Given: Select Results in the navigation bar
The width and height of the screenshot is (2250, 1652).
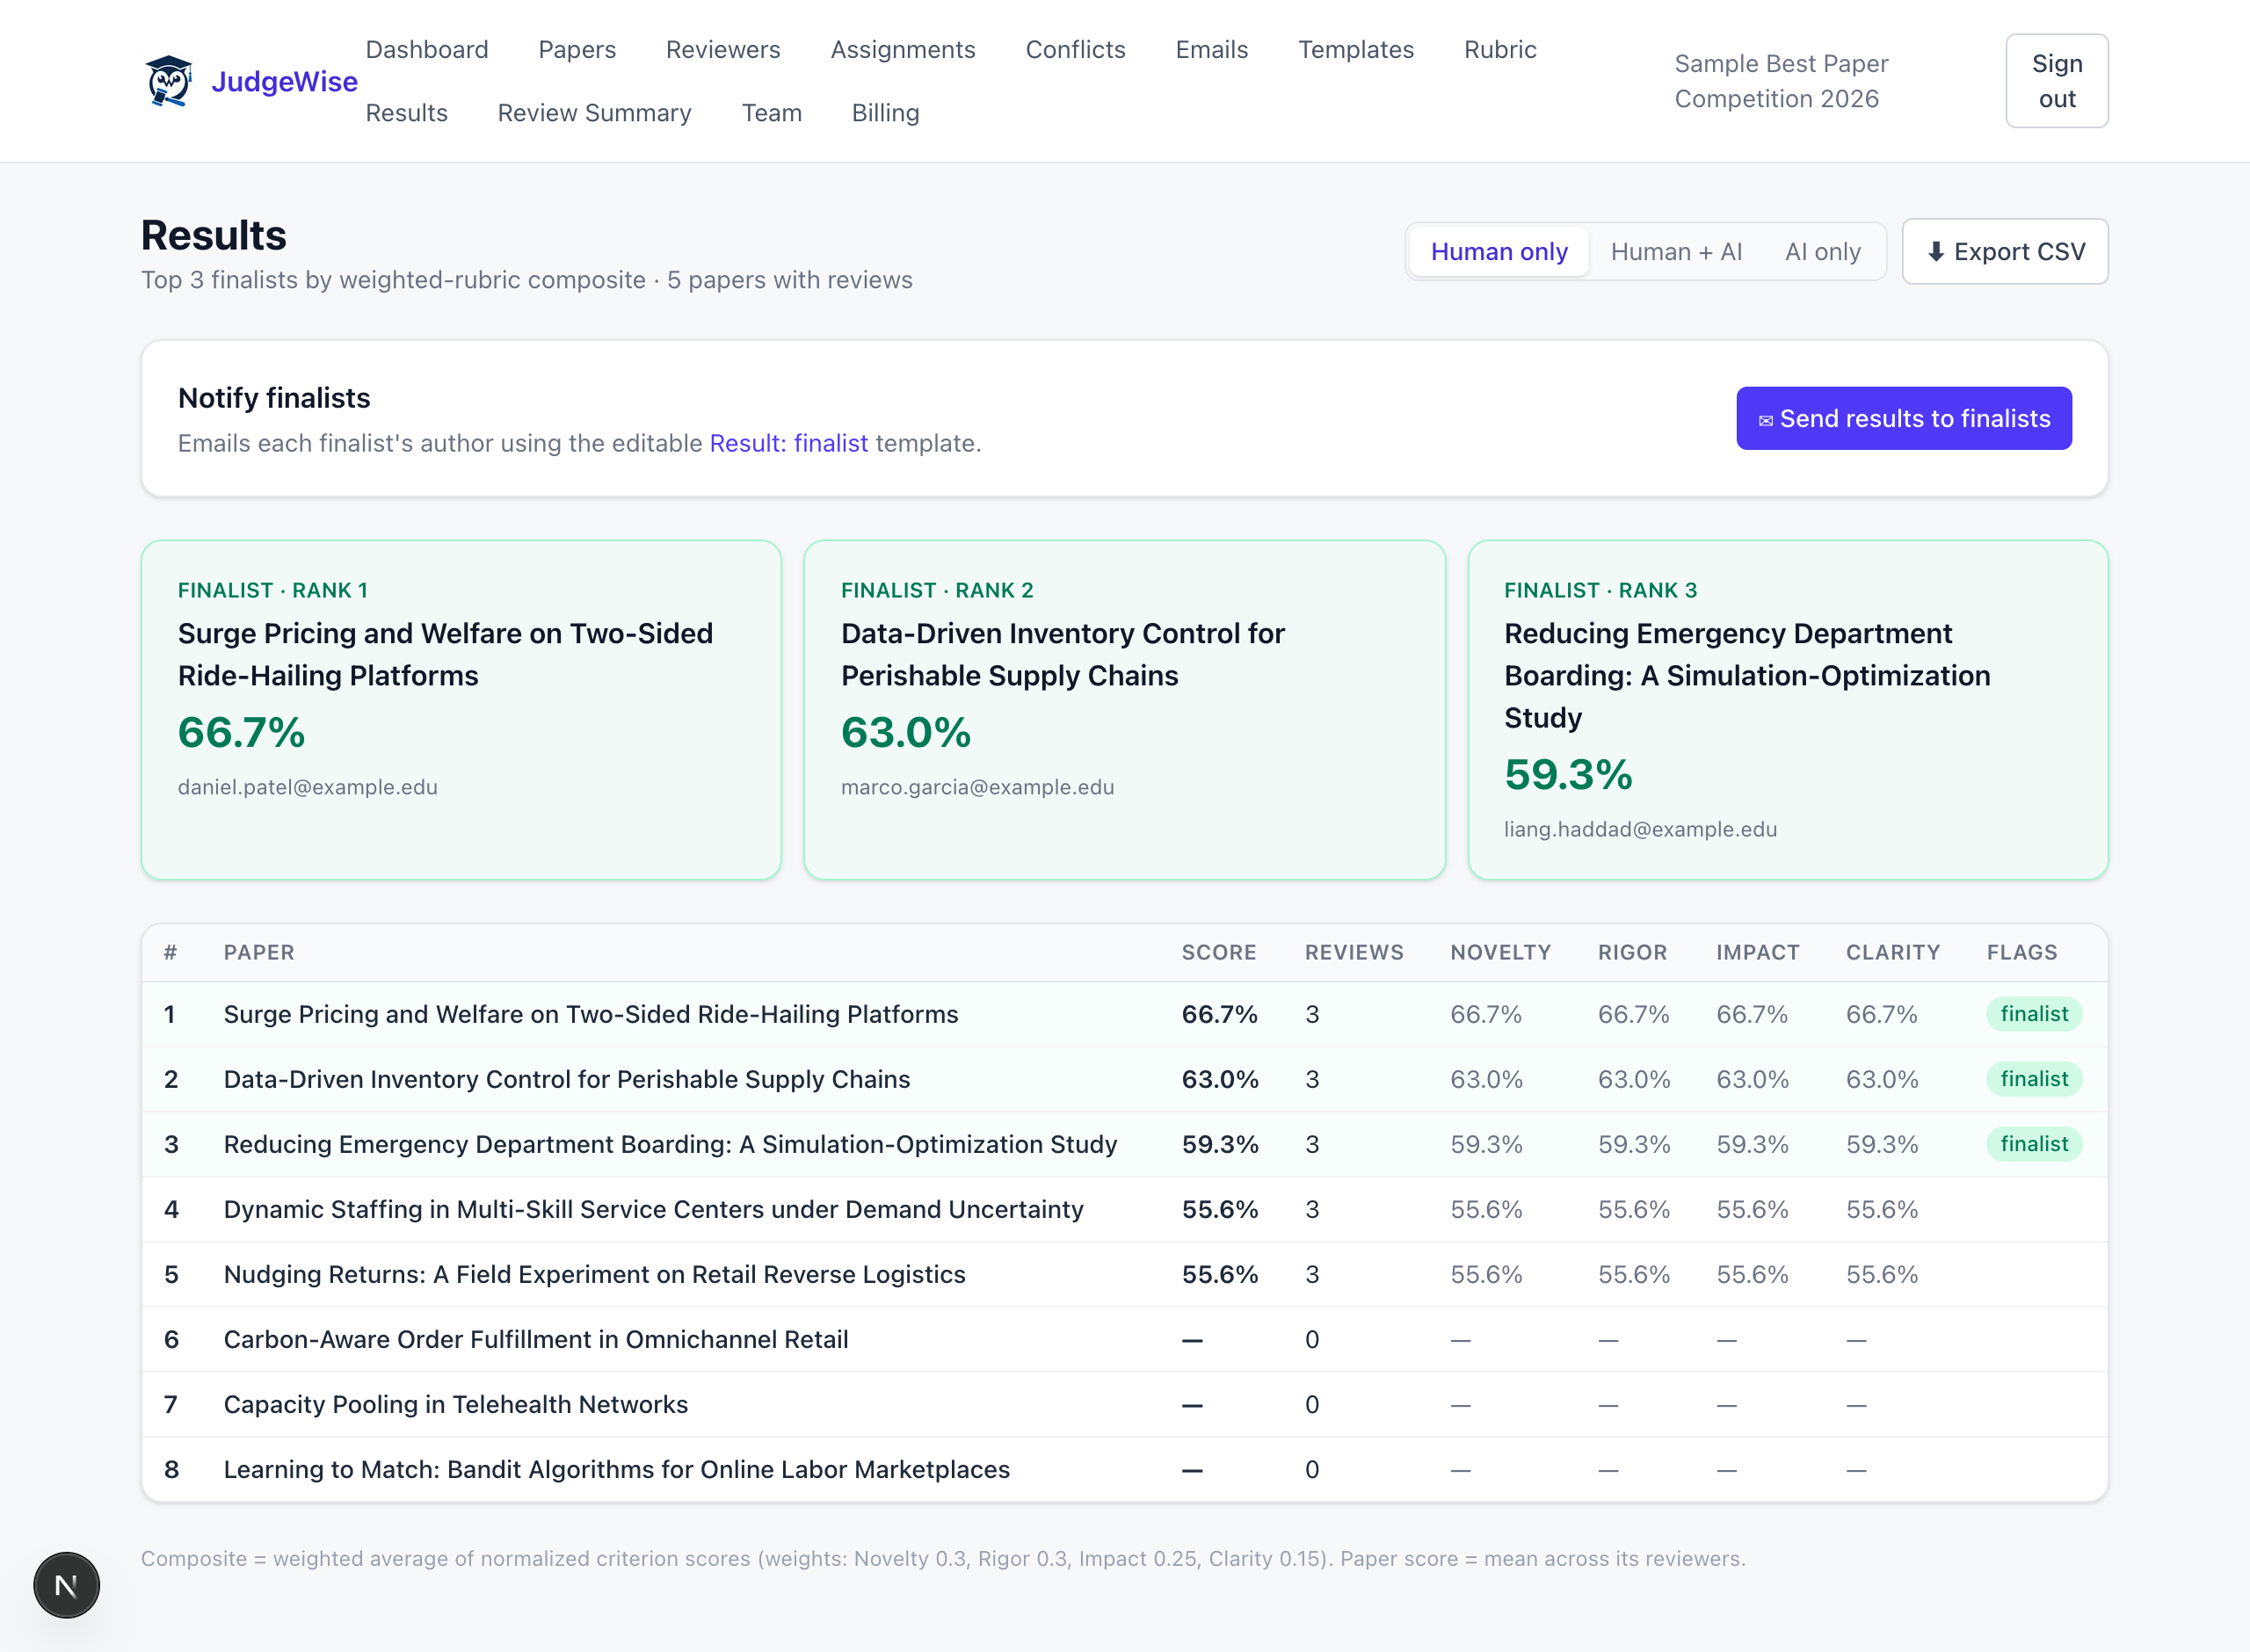Looking at the screenshot, I should pyautogui.click(x=406, y=113).
